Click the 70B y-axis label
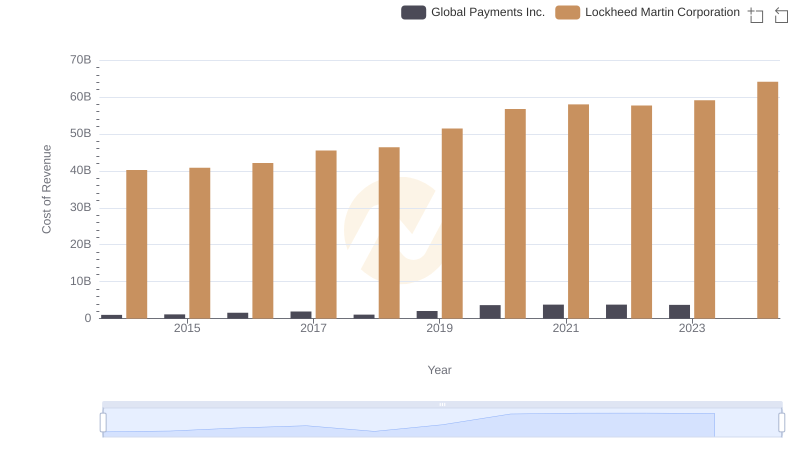The width and height of the screenshot is (800, 461). 81,60
